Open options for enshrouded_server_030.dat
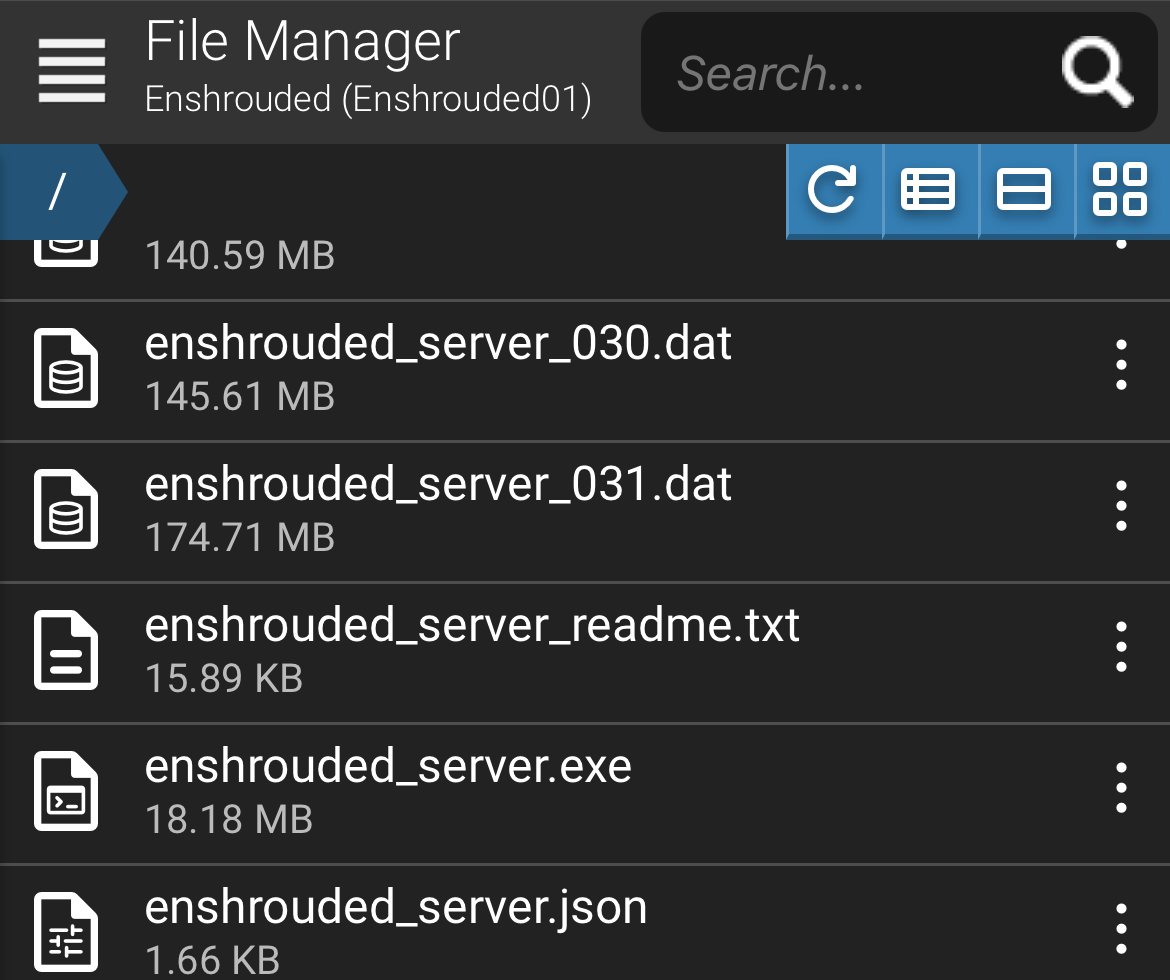Viewport: 1170px width, 980px height. [1121, 365]
